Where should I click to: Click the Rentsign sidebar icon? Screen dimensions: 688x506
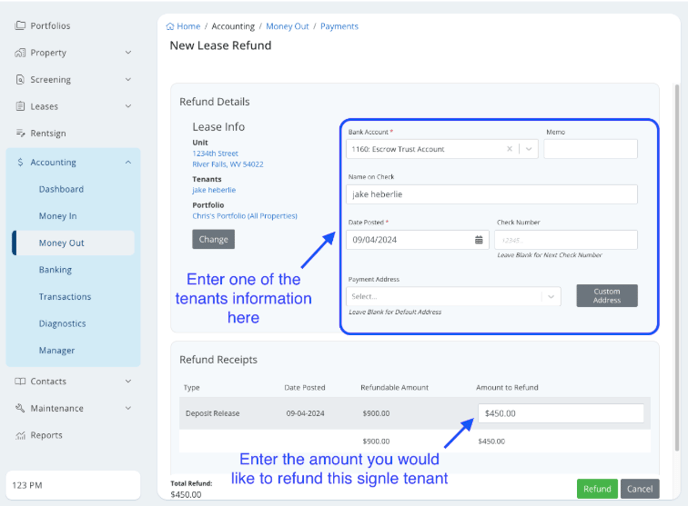point(20,133)
